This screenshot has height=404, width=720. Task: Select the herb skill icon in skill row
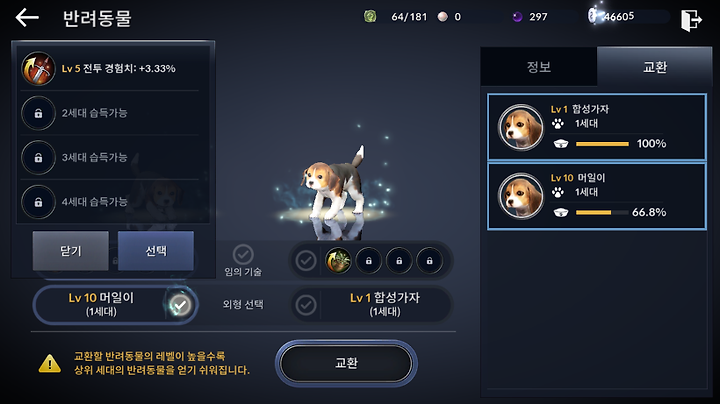point(338,261)
